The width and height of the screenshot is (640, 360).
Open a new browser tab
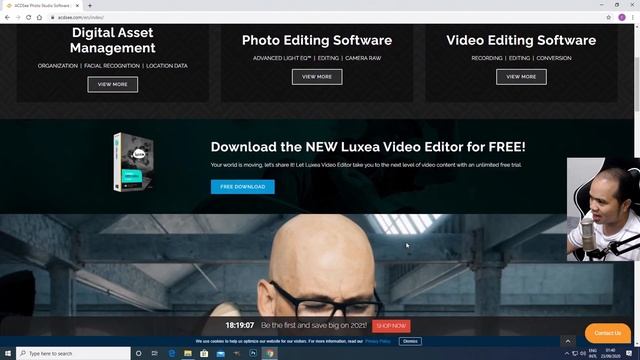(x=90, y=6)
